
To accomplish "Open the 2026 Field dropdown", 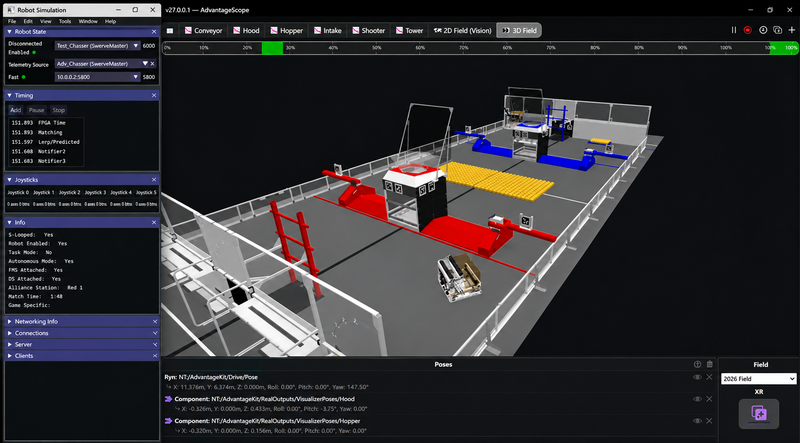I will pyautogui.click(x=759, y=379).
